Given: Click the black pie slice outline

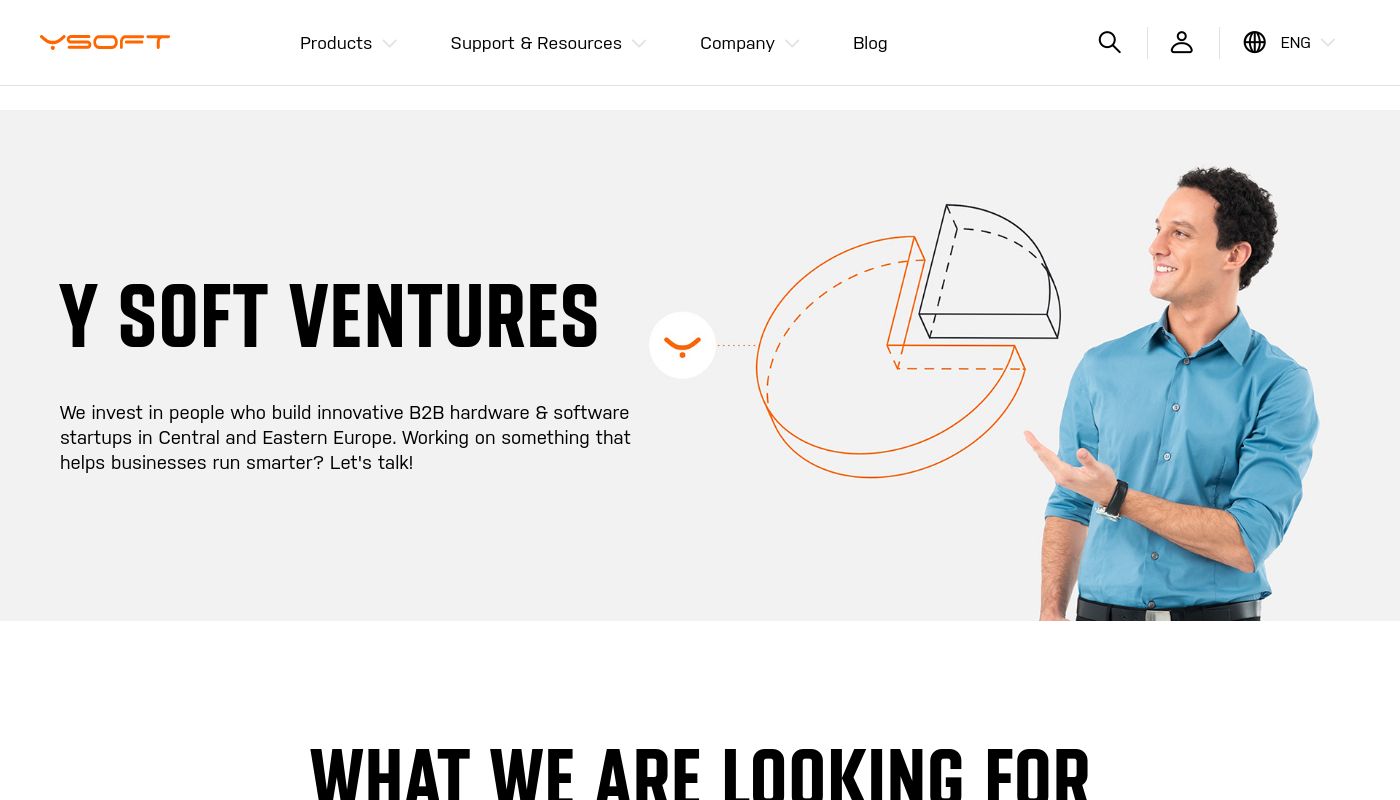Looking at the screenshot, I should click(x=990, y=272).
